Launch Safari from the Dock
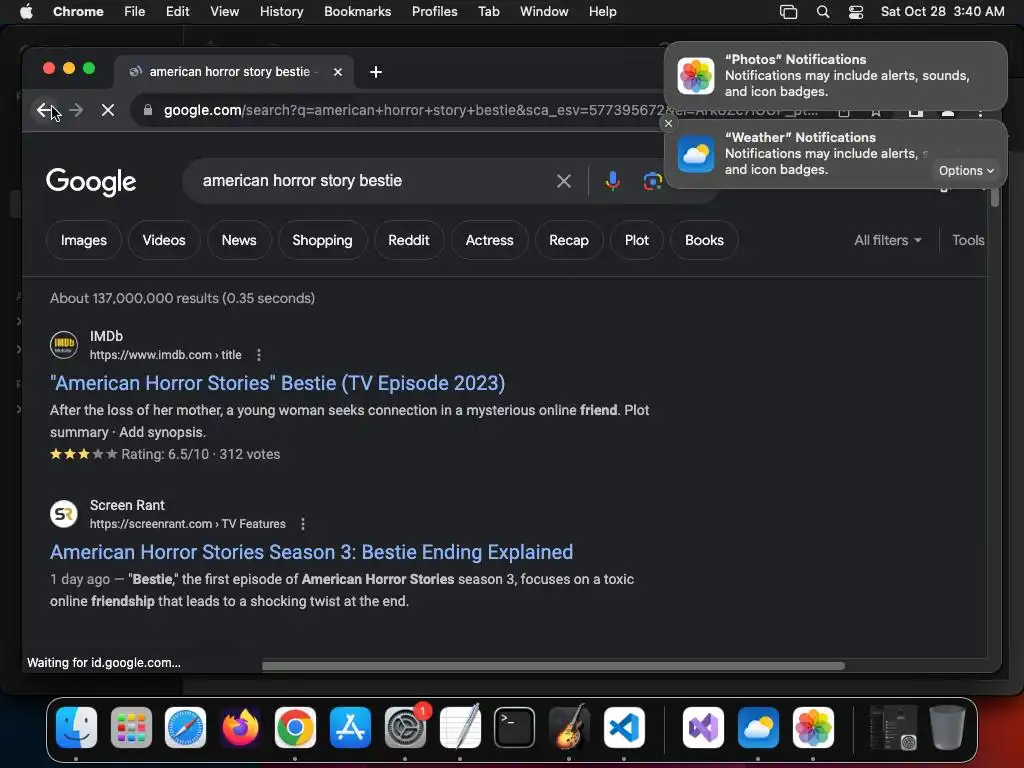This screenshot has height=768, width=1024. pyautogui.click(x=185, y=727)
